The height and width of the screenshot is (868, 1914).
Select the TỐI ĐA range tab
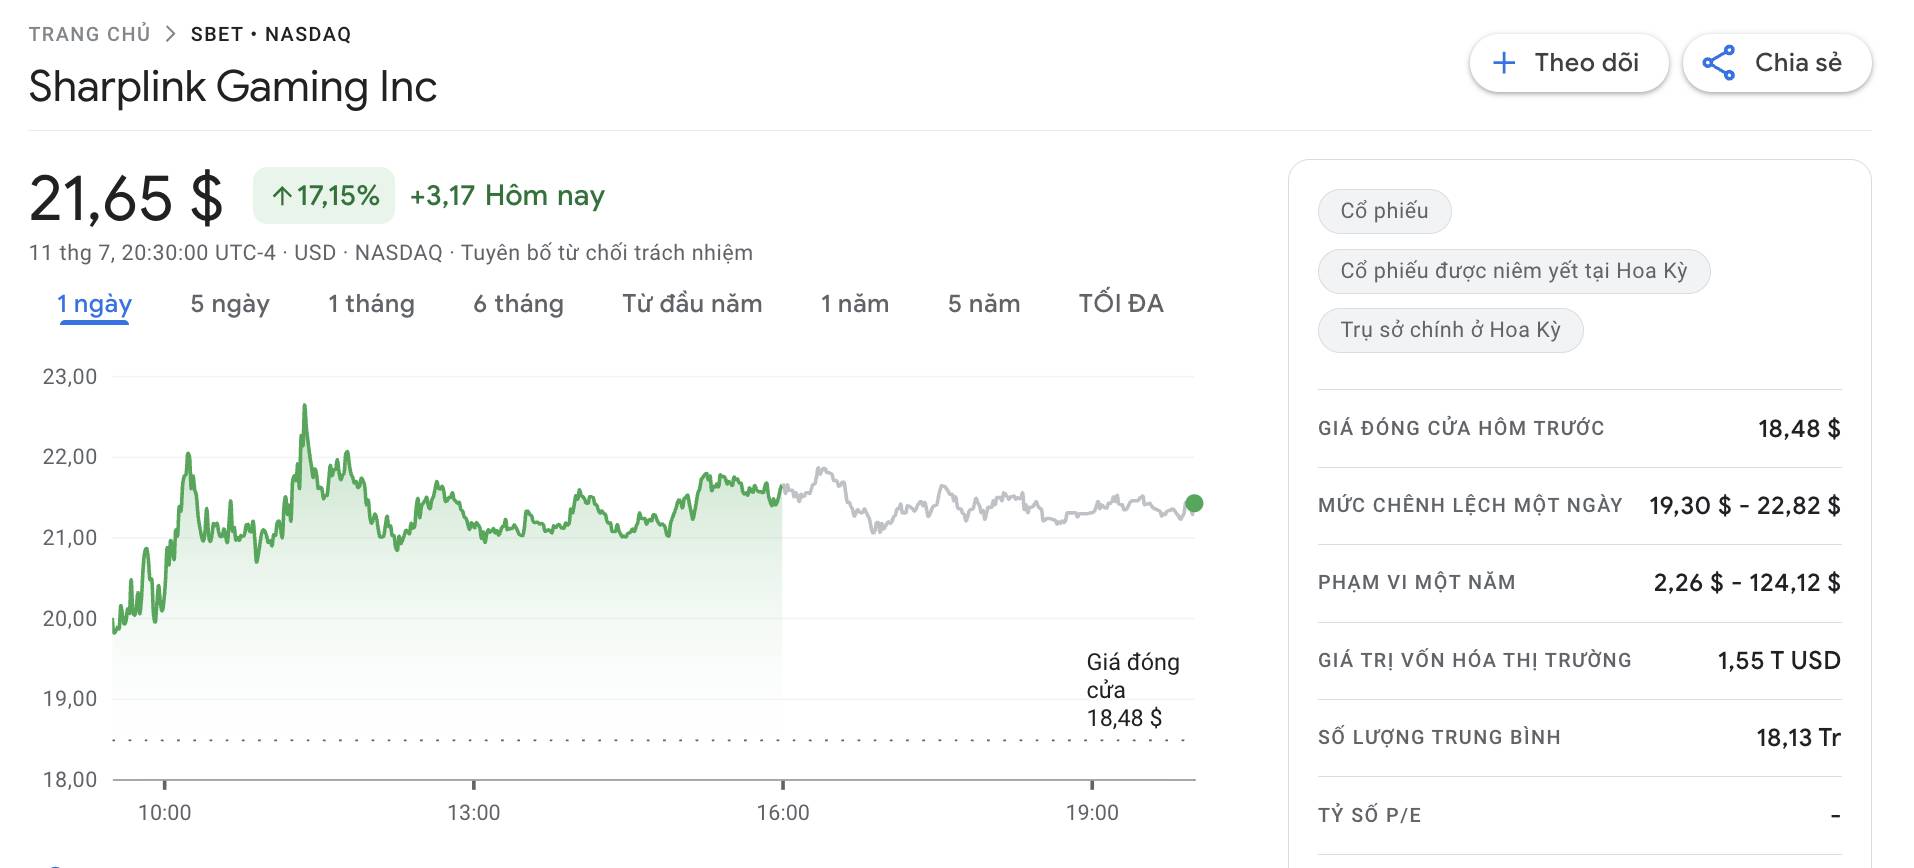pyautogui.click(x=1121, y=304)
